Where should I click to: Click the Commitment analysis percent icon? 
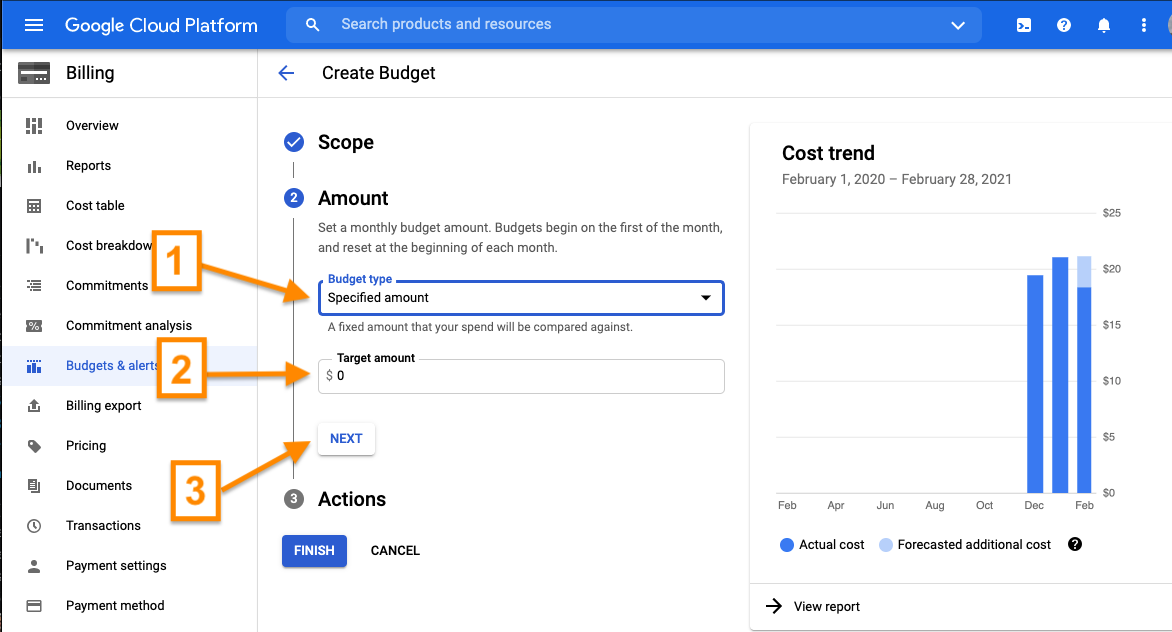coord(34,326)
